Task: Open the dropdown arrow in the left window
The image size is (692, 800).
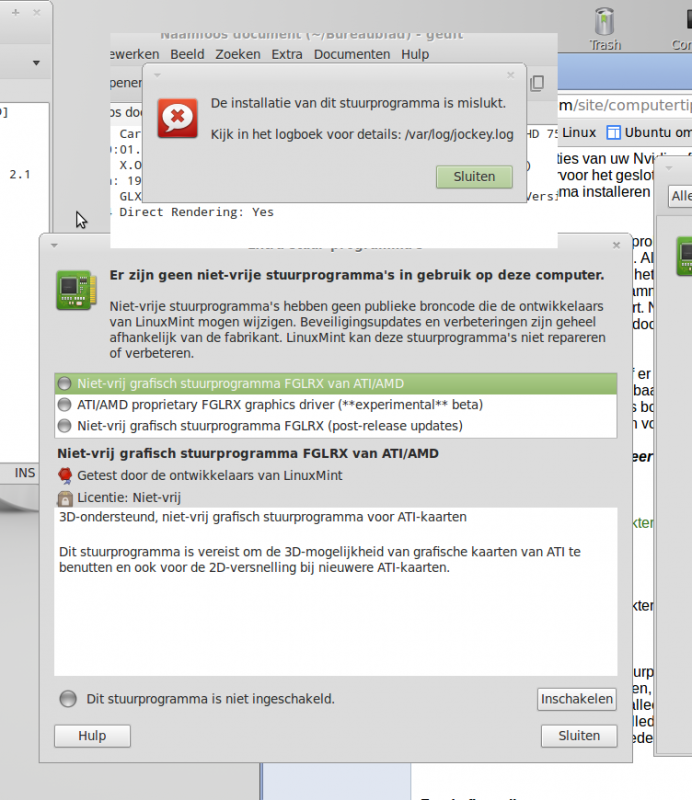Action: coord(36,63)
